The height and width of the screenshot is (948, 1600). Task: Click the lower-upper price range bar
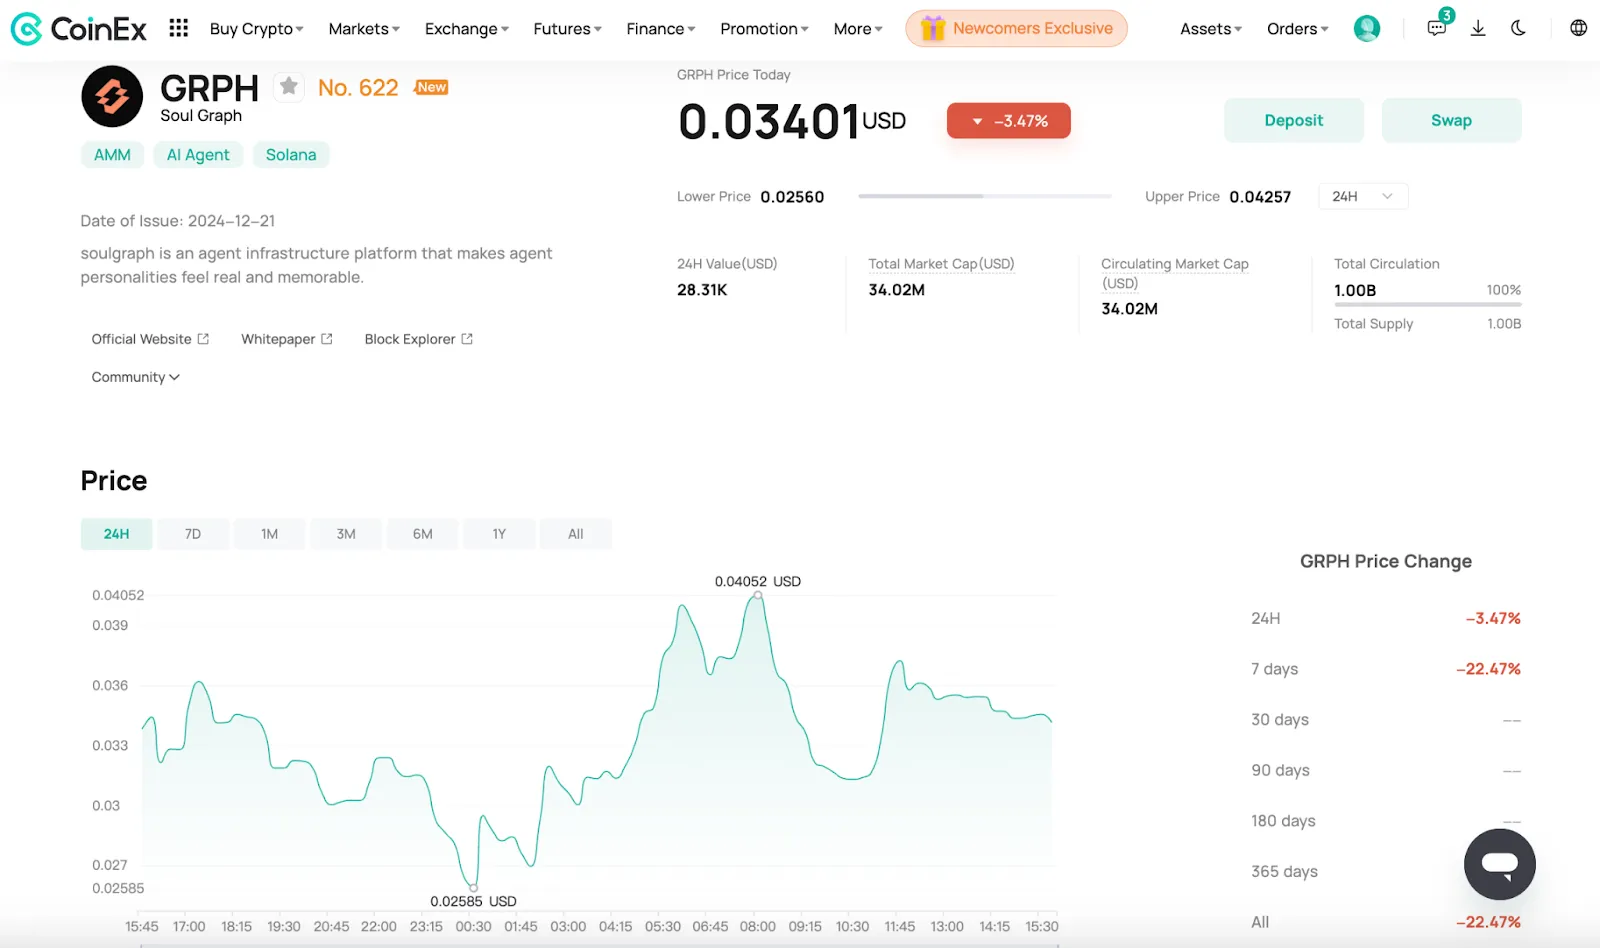point(985,196)
